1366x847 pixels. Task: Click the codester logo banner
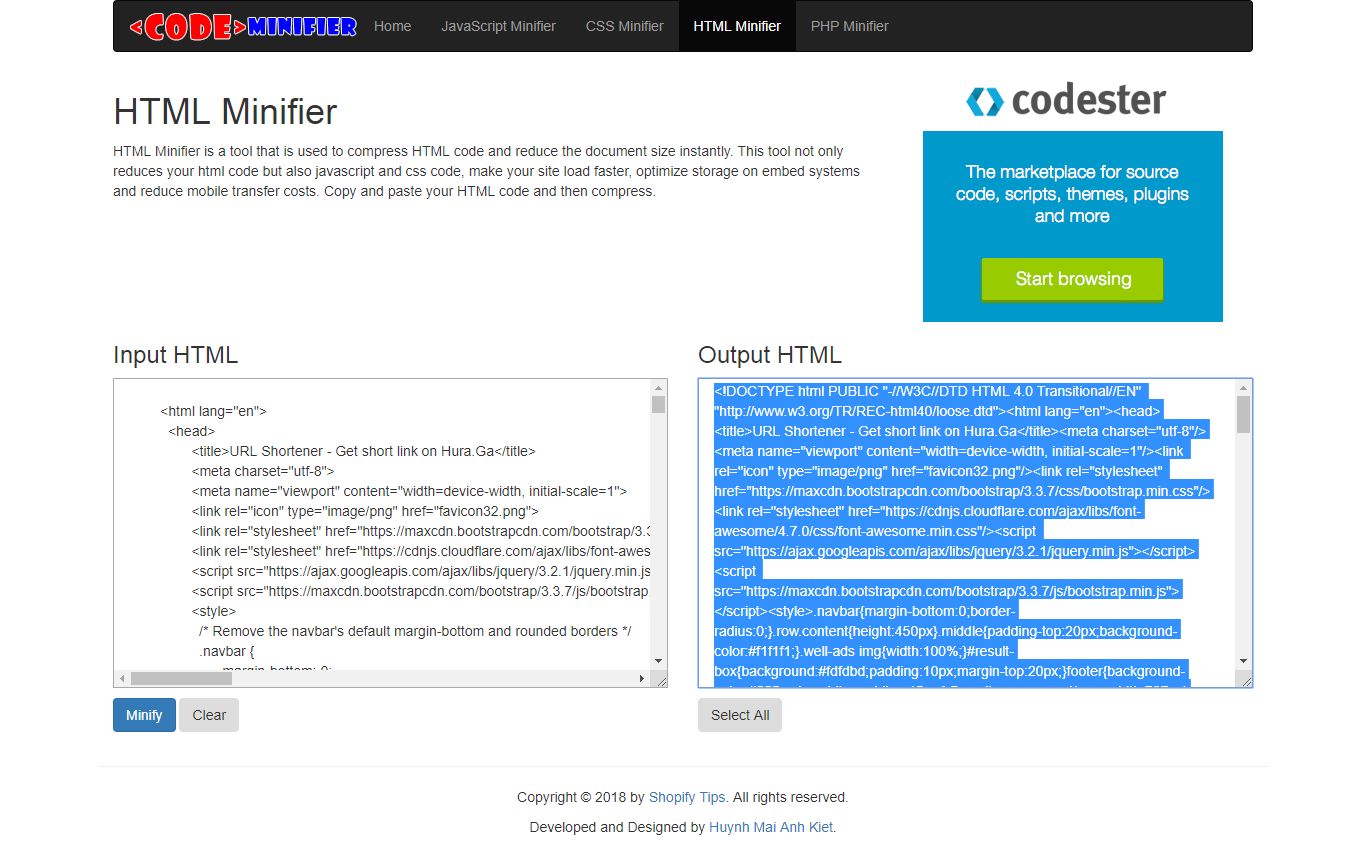pos(1066,100)
